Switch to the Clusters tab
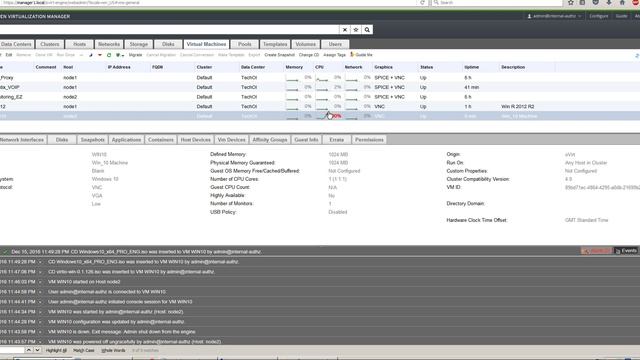640x360 pixels. pos(50,44)
